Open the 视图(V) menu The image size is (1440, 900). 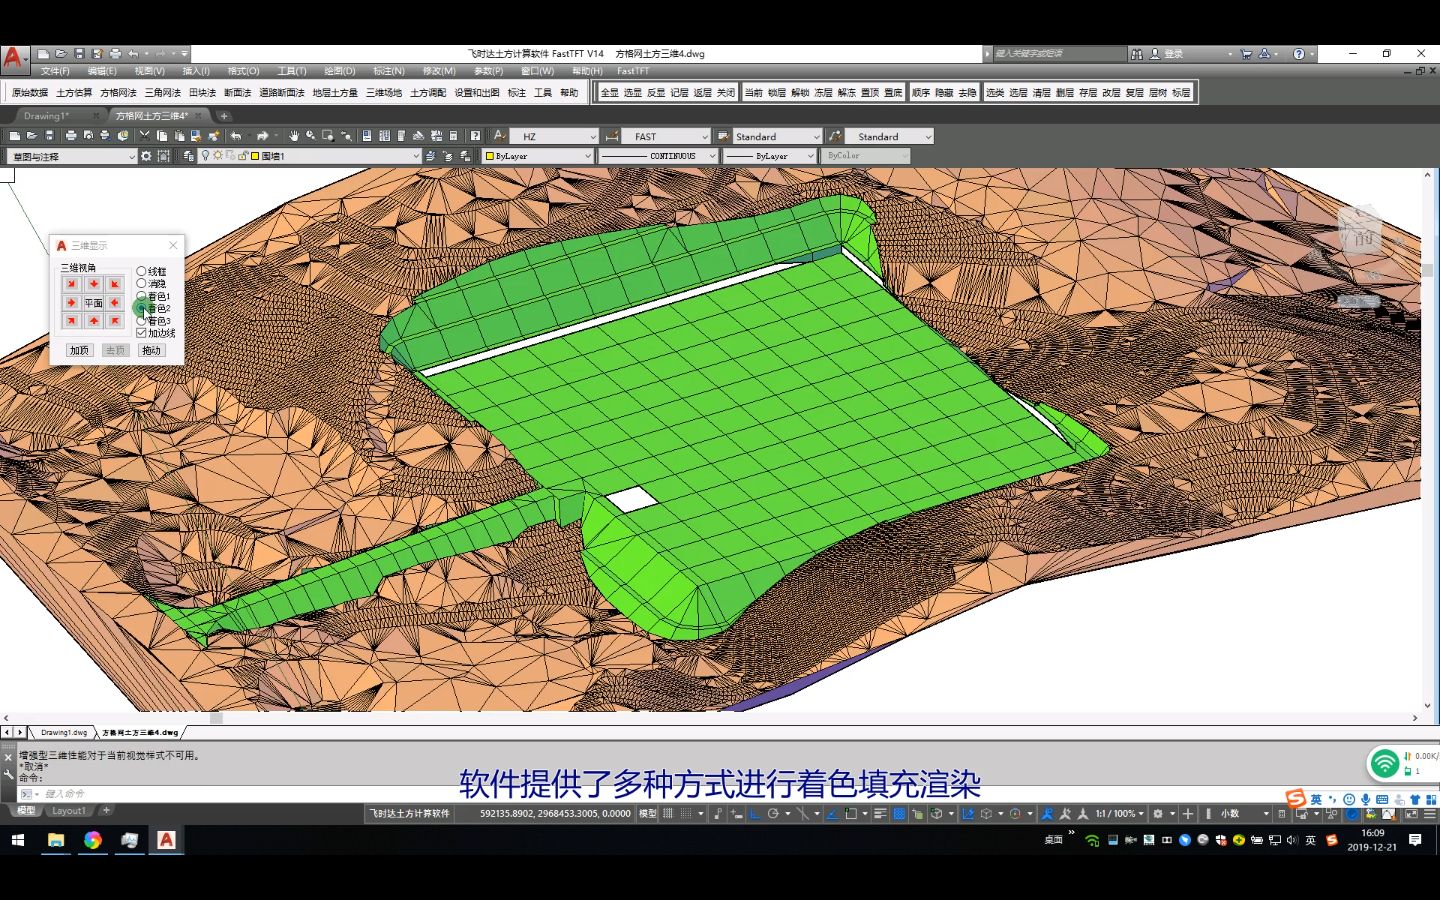click(x=149, y=71)
